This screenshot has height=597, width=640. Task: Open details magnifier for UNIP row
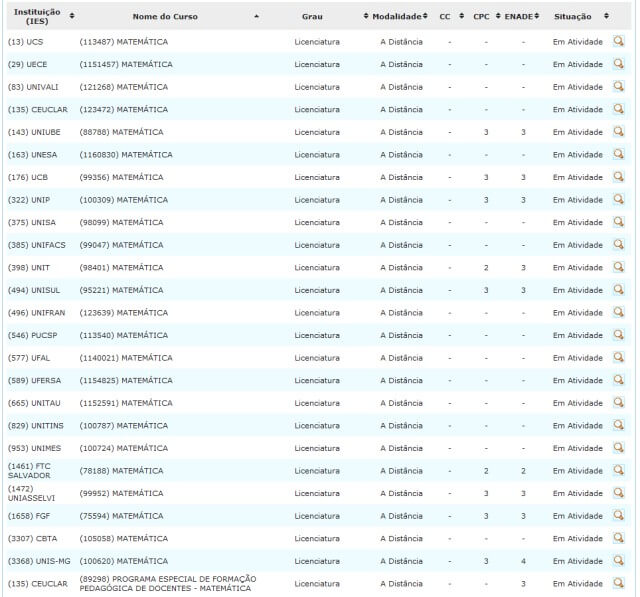618,199
